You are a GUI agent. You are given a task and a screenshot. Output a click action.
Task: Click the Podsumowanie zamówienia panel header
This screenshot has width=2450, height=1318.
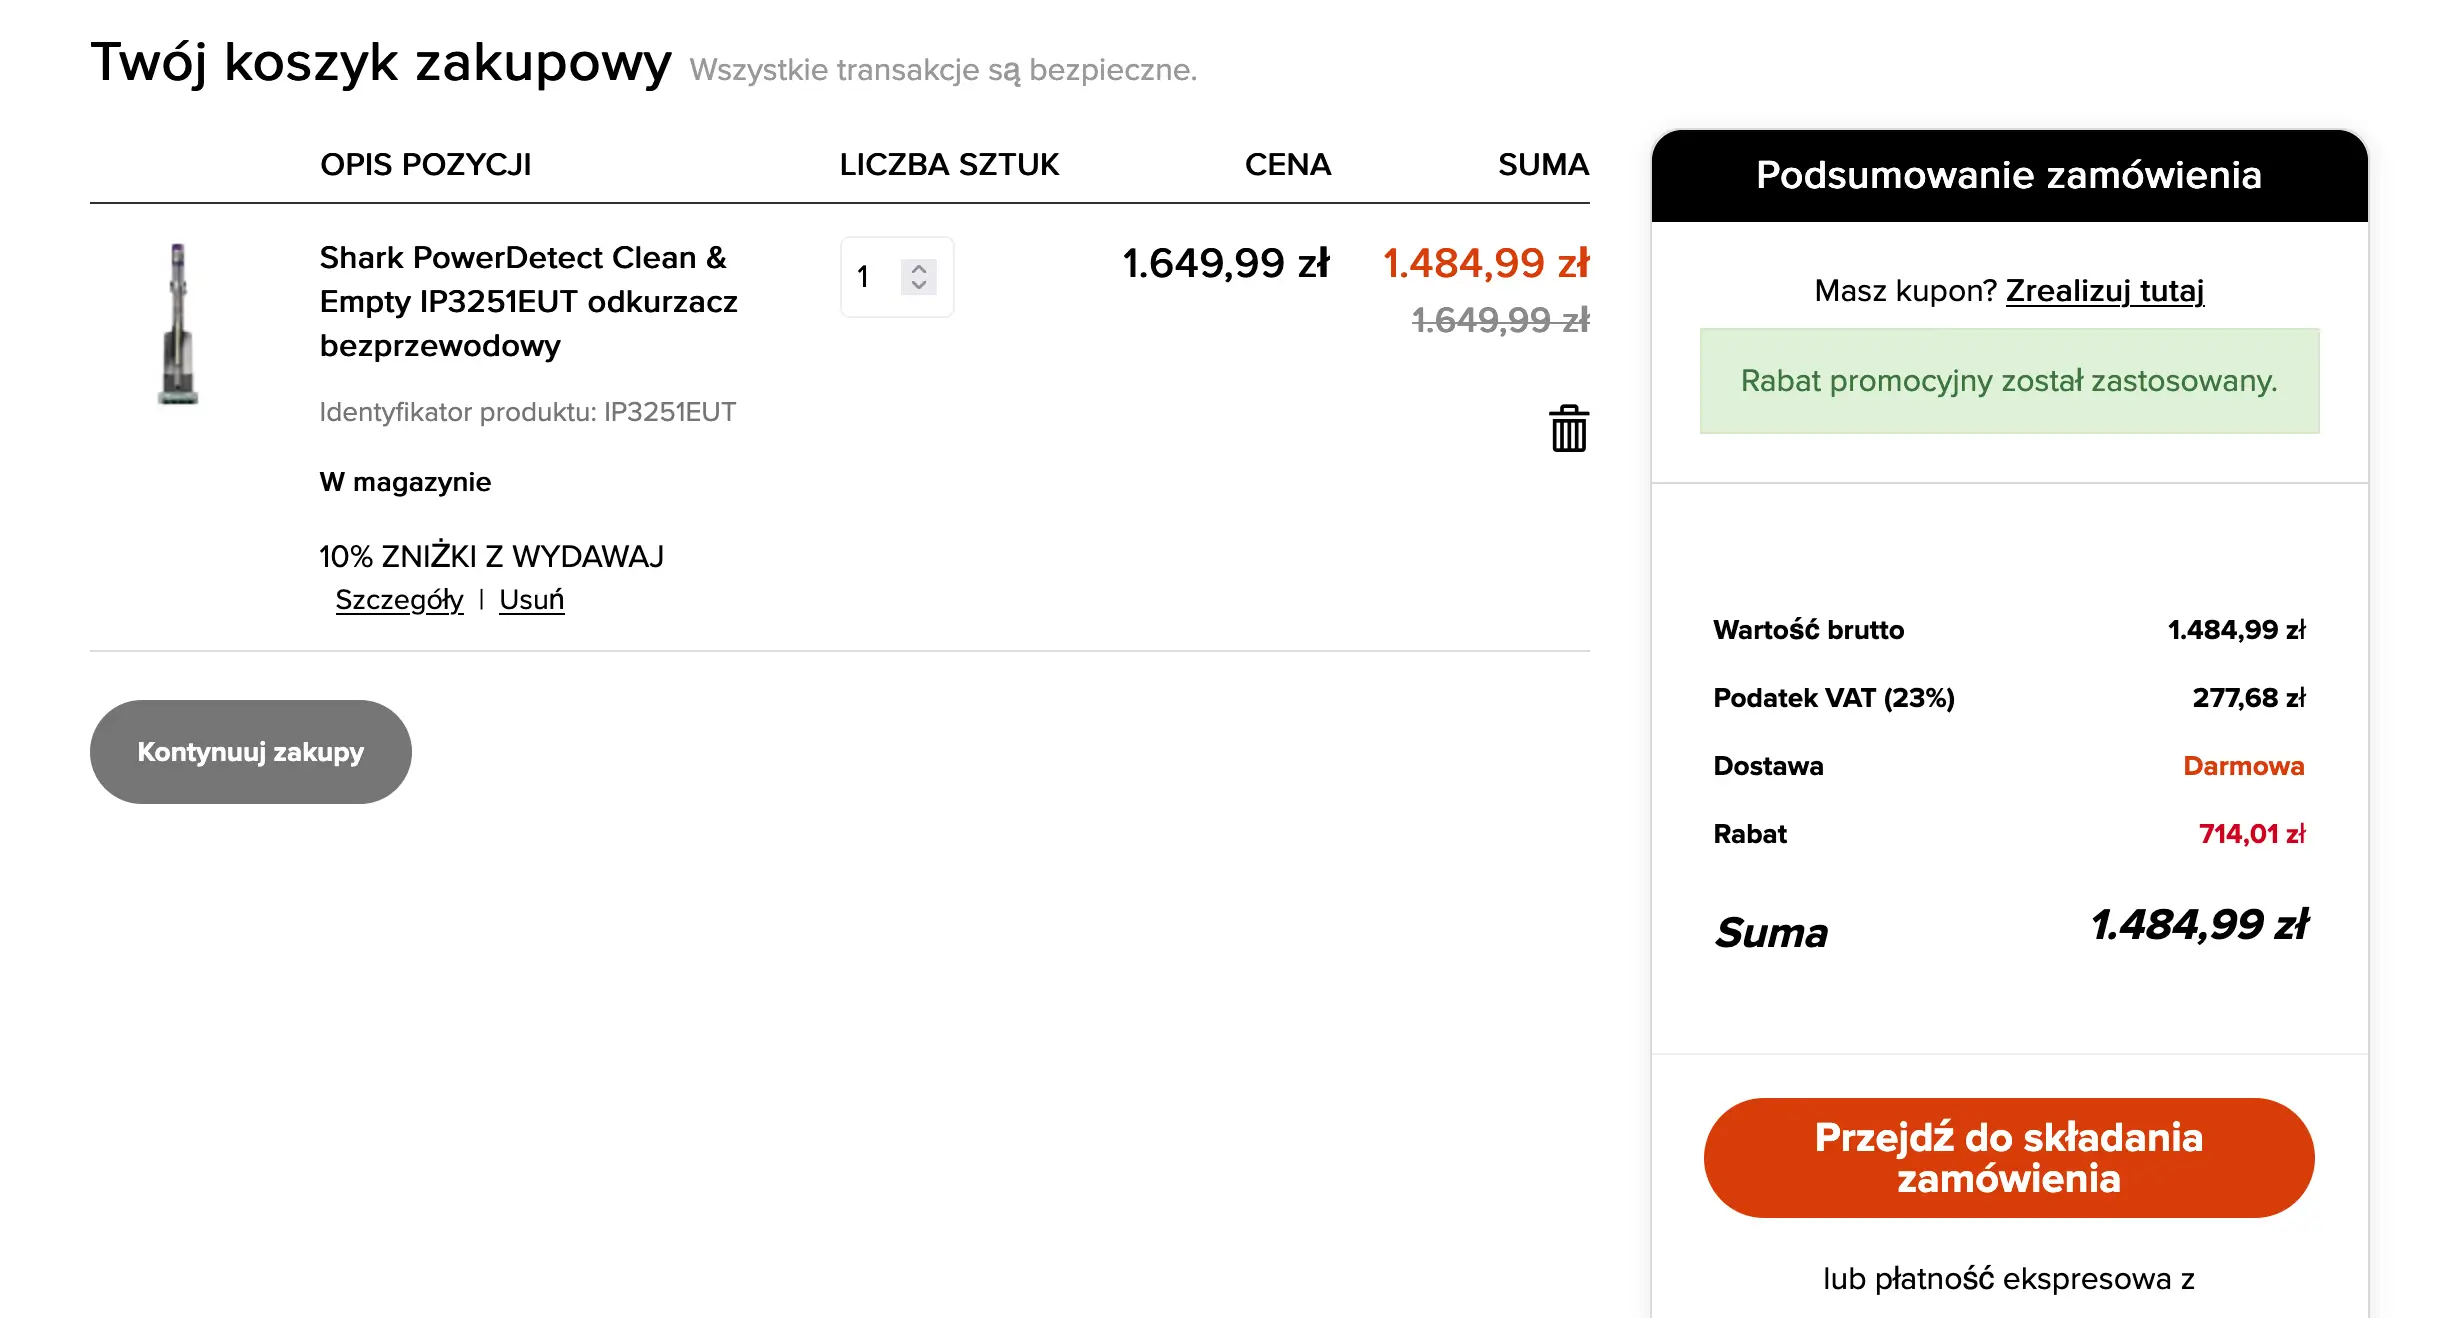coord(2008,176)
